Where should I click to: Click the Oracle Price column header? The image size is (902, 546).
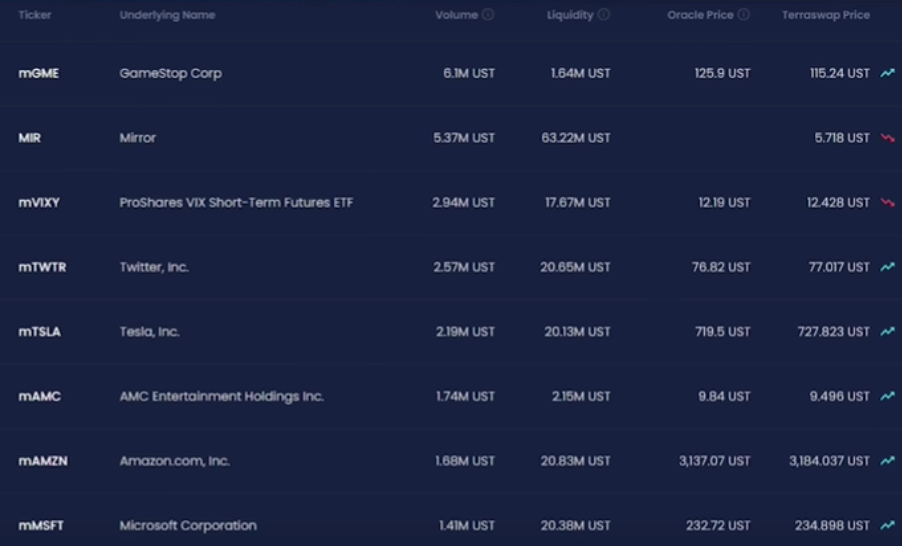700,15
